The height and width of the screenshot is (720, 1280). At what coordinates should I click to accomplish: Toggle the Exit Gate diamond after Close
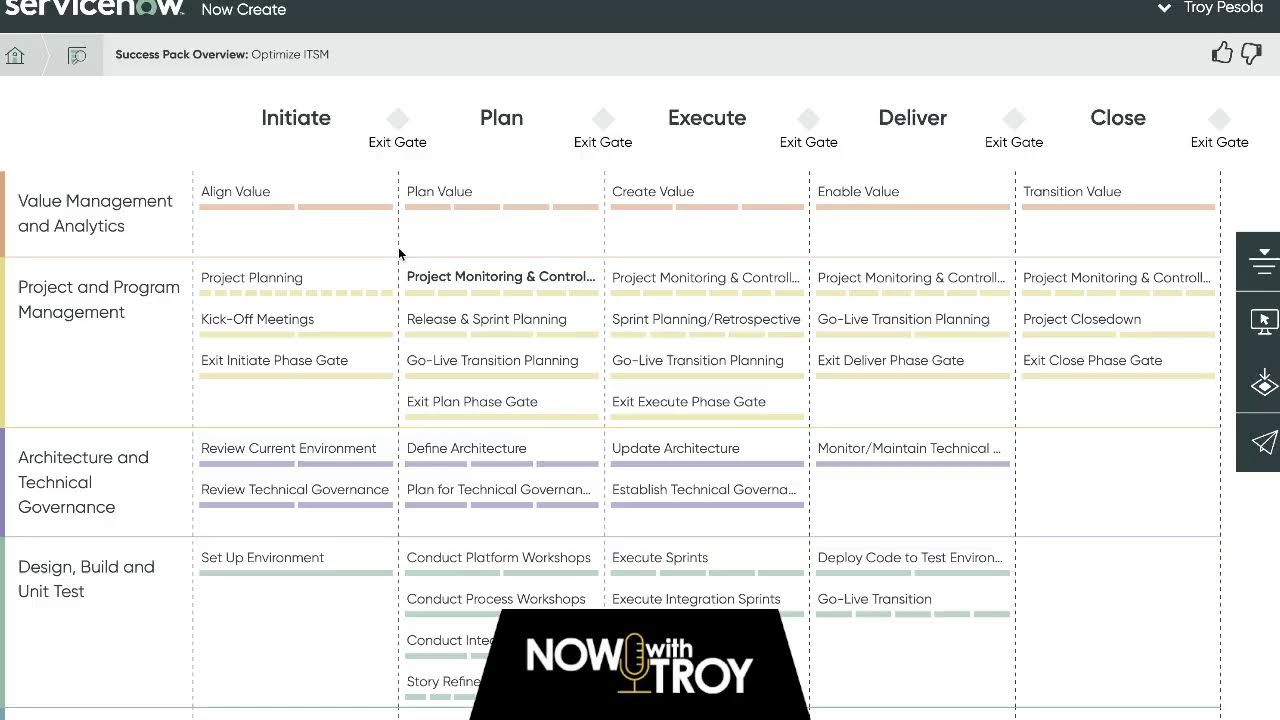(1219, 117)
